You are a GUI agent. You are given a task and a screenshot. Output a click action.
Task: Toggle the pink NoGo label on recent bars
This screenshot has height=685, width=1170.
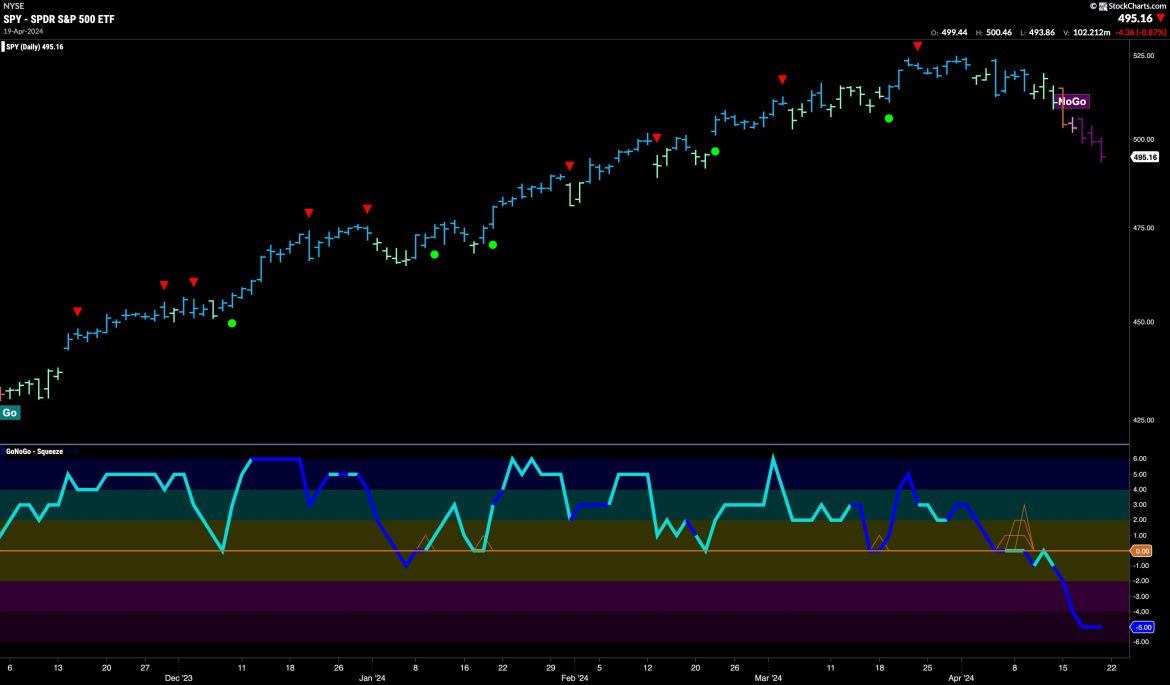click(1070, 101)
